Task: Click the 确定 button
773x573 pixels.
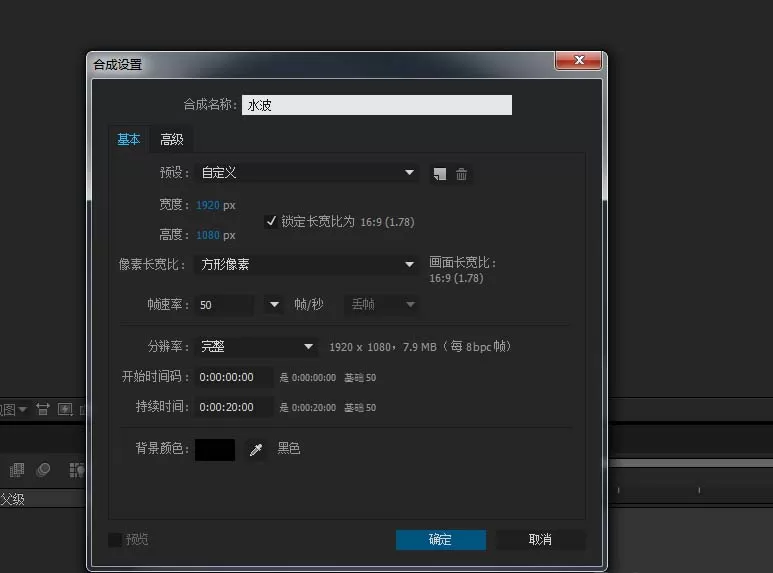Action: tap(441, 539)
